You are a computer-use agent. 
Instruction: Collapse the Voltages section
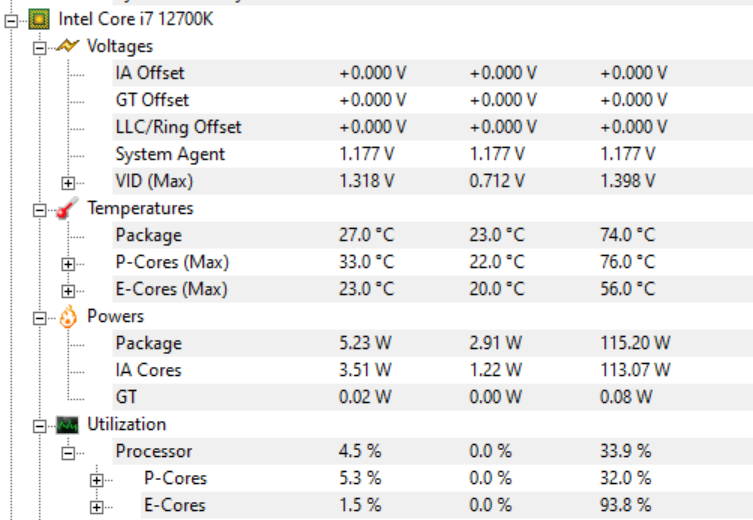coord(39,48)
